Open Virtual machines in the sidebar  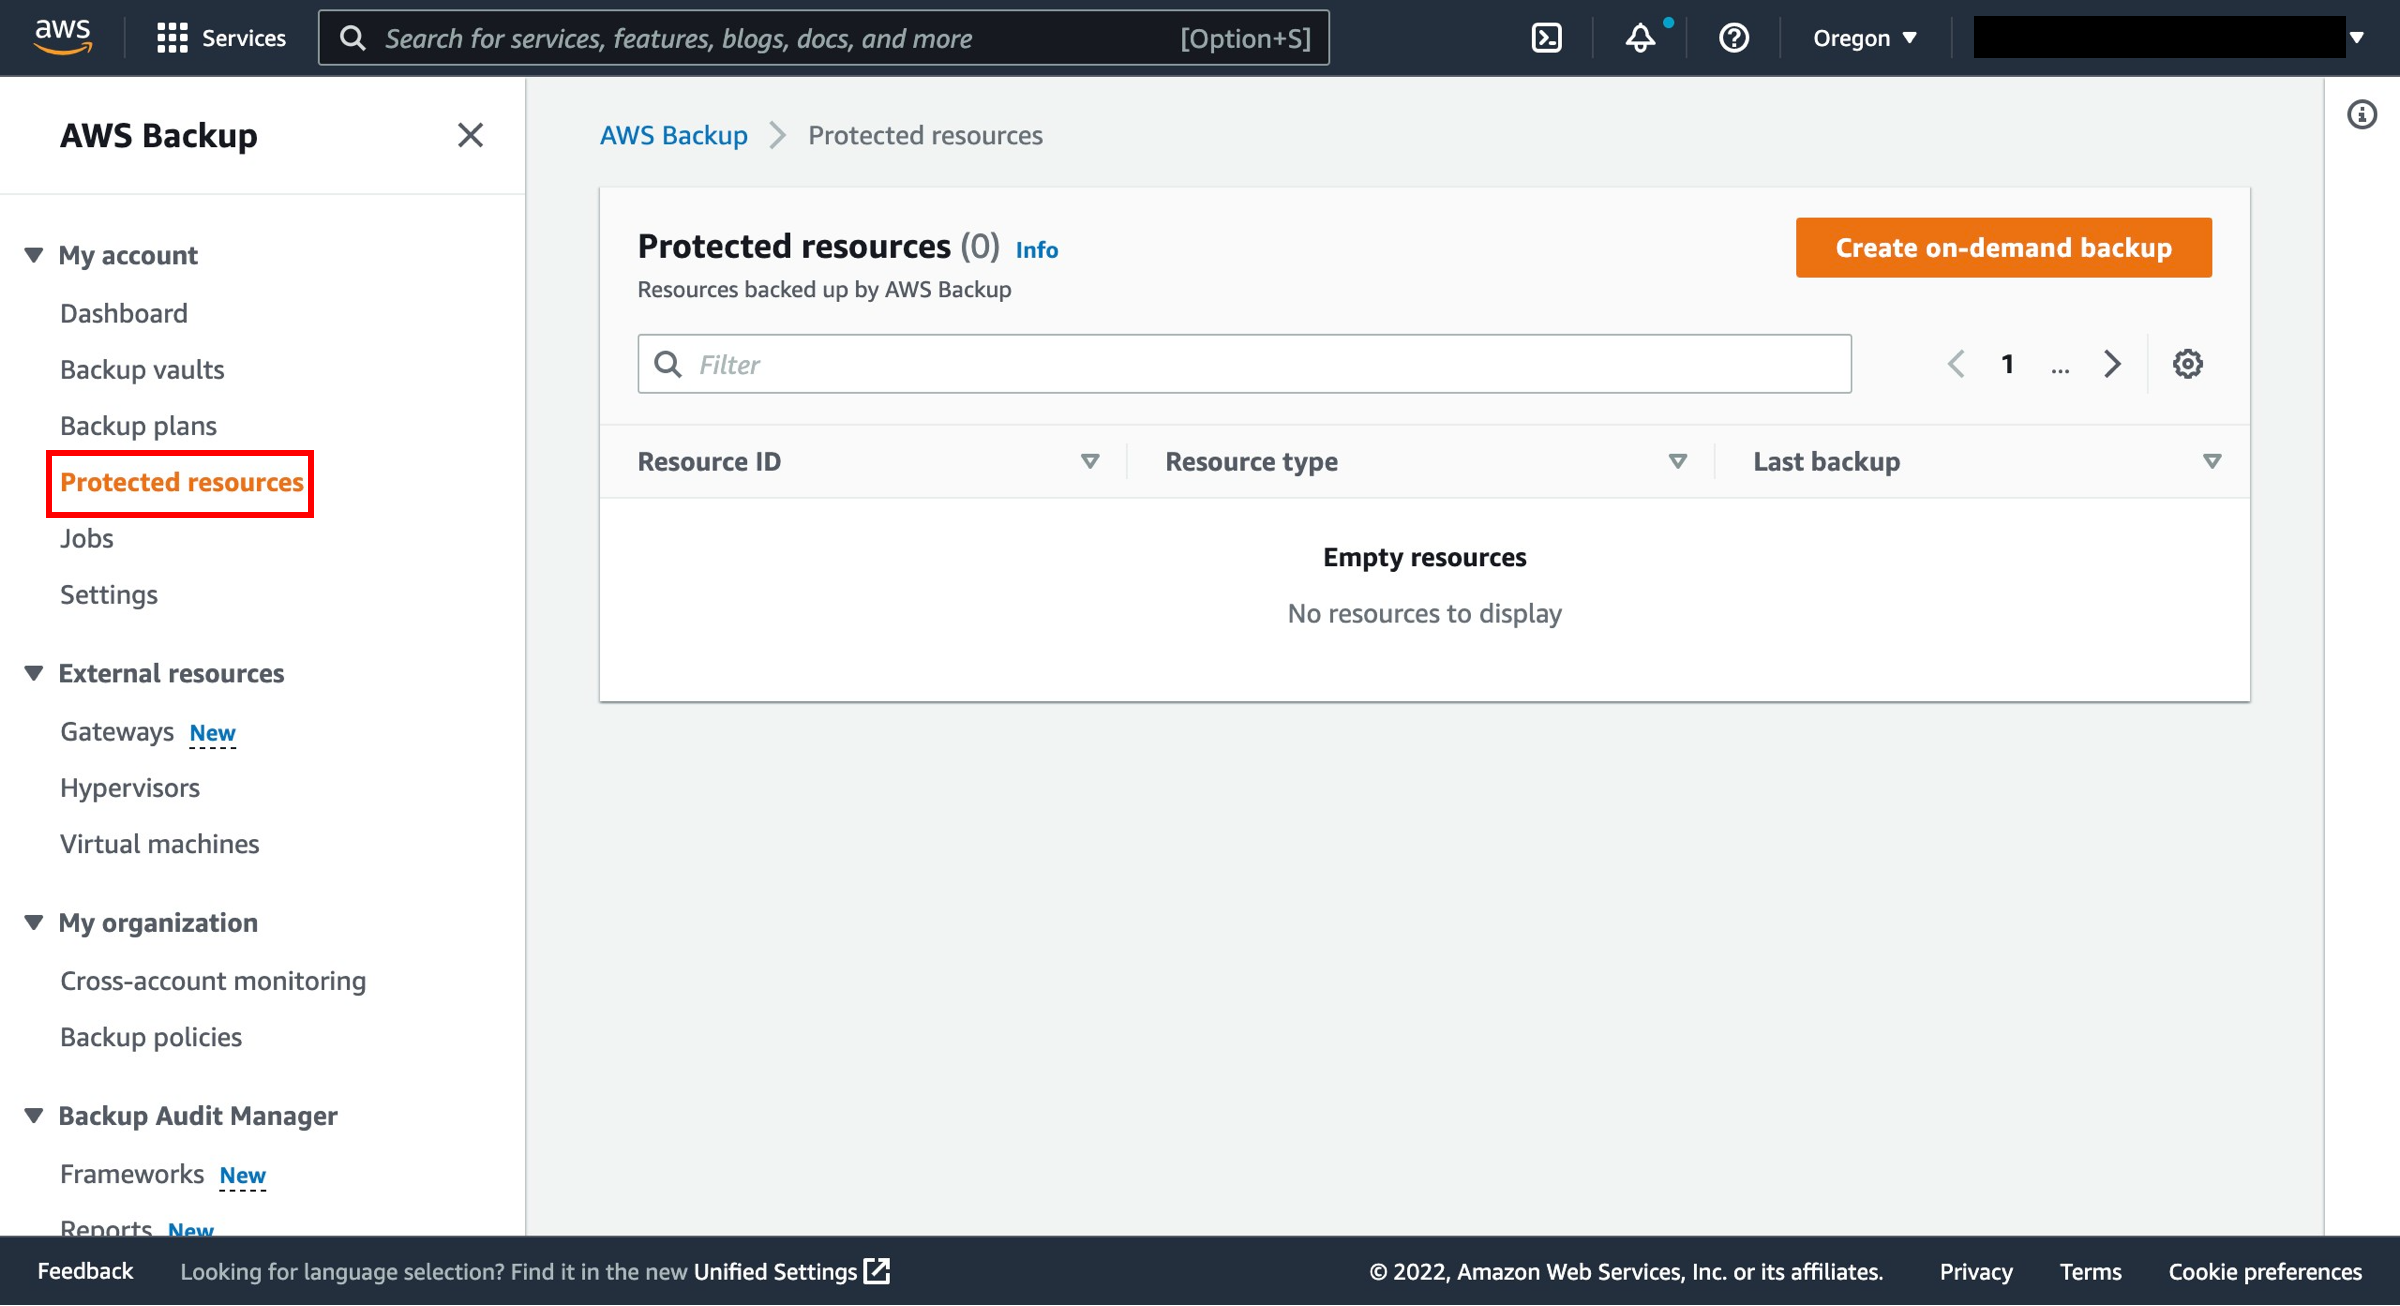click(x=160, y=843)
